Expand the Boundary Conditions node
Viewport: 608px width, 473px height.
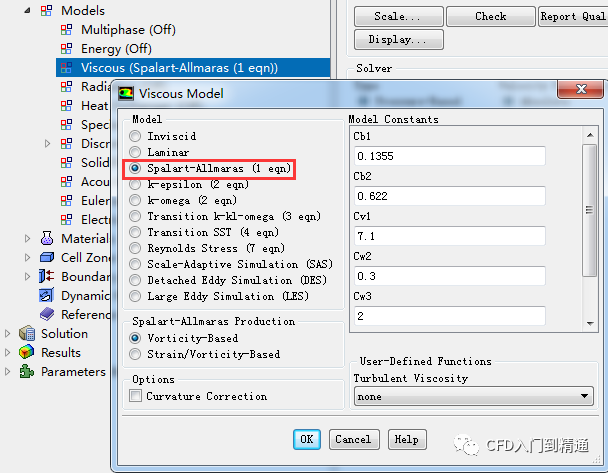click(28, 276)
